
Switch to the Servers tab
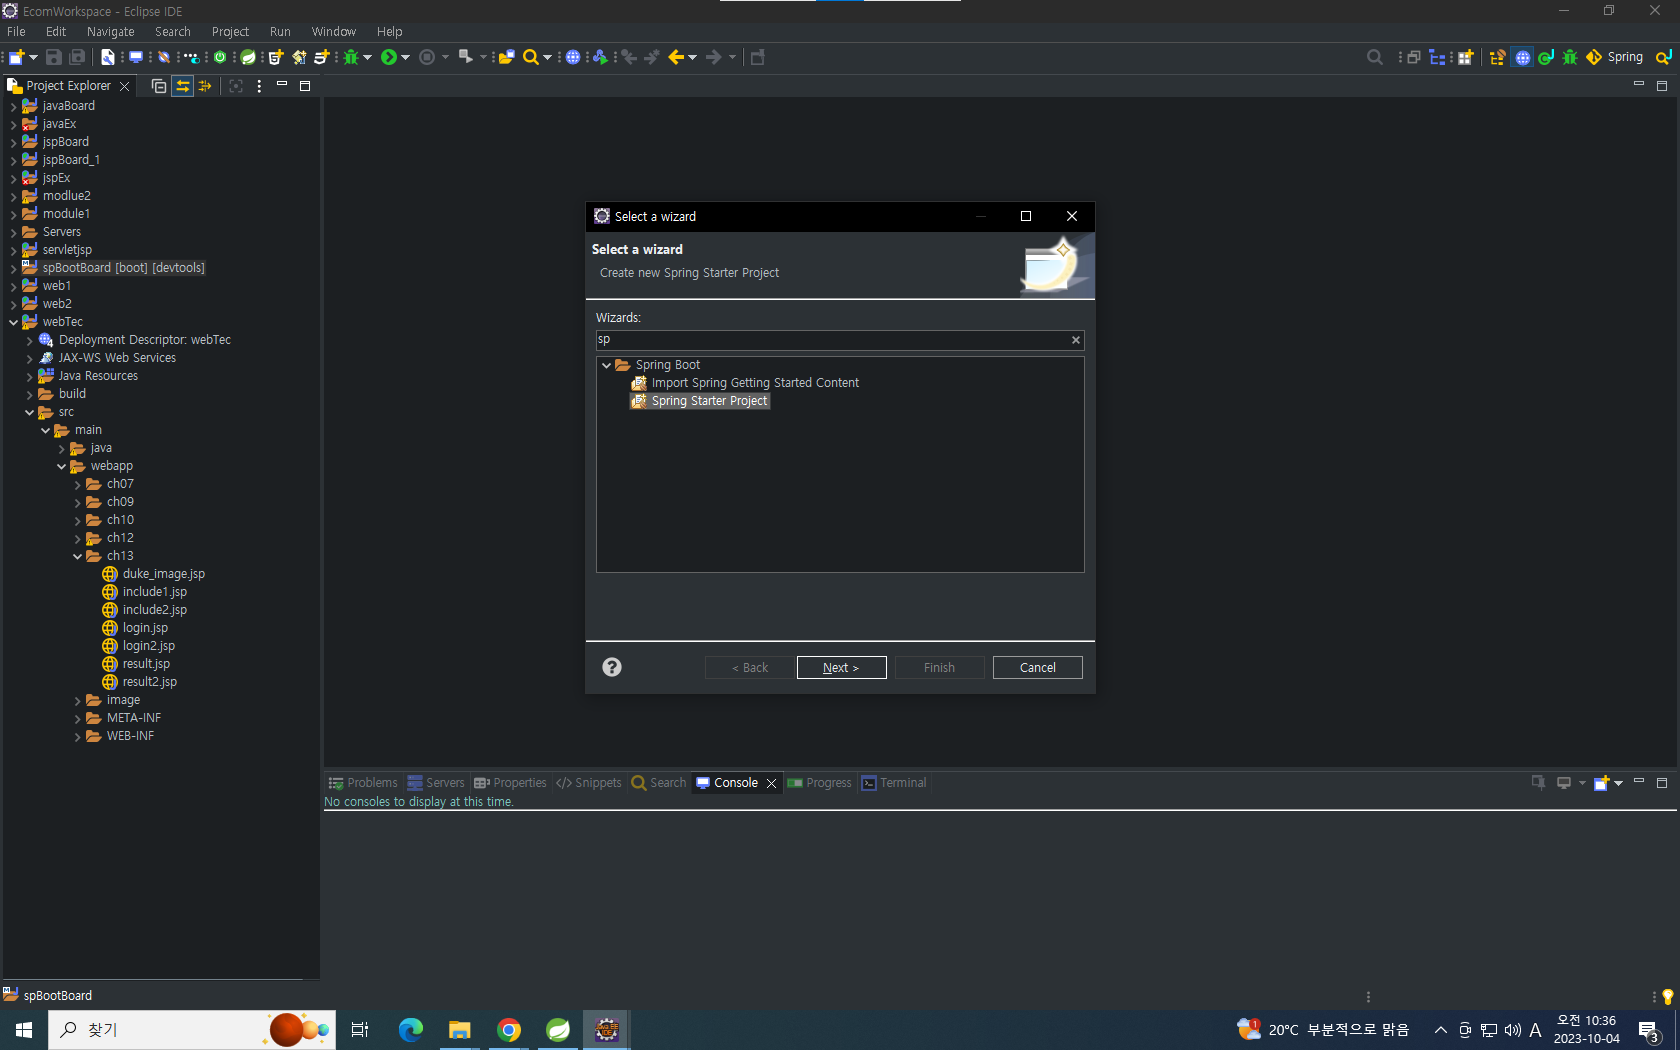click(436, 783)
